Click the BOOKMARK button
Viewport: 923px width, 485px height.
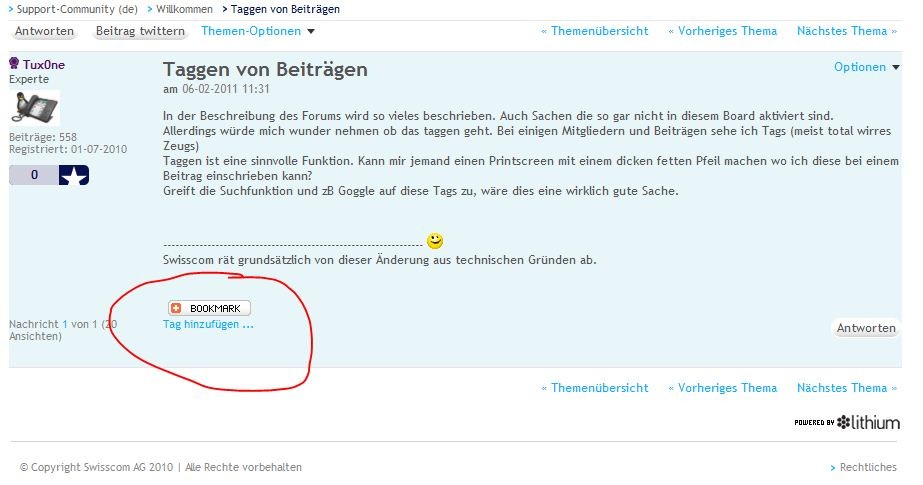tap(209, 308)
